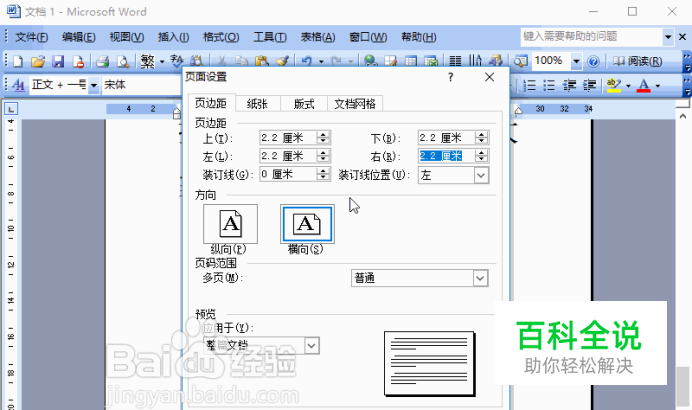The width and height of the screenshot is (692, 410).
Task: Click the document vertical scrollbar thumb
Action: [x=683, y=387]
